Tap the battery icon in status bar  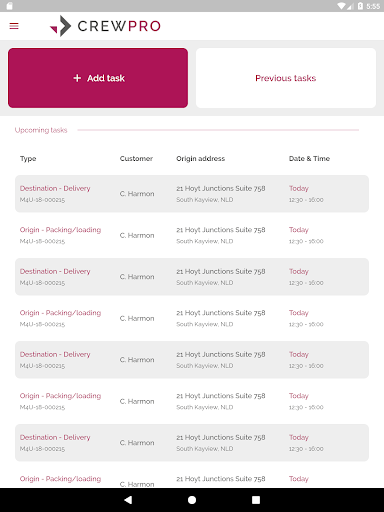click(x=360, y=6)
